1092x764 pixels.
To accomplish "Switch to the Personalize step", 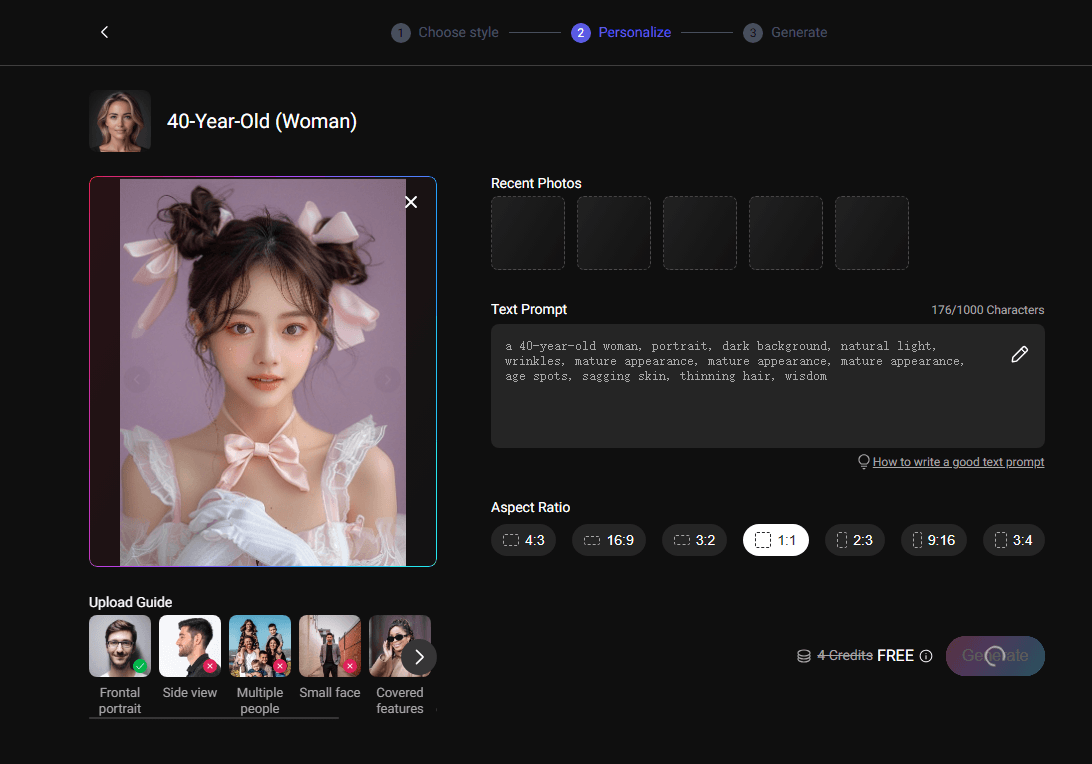I will click(621, 32).
